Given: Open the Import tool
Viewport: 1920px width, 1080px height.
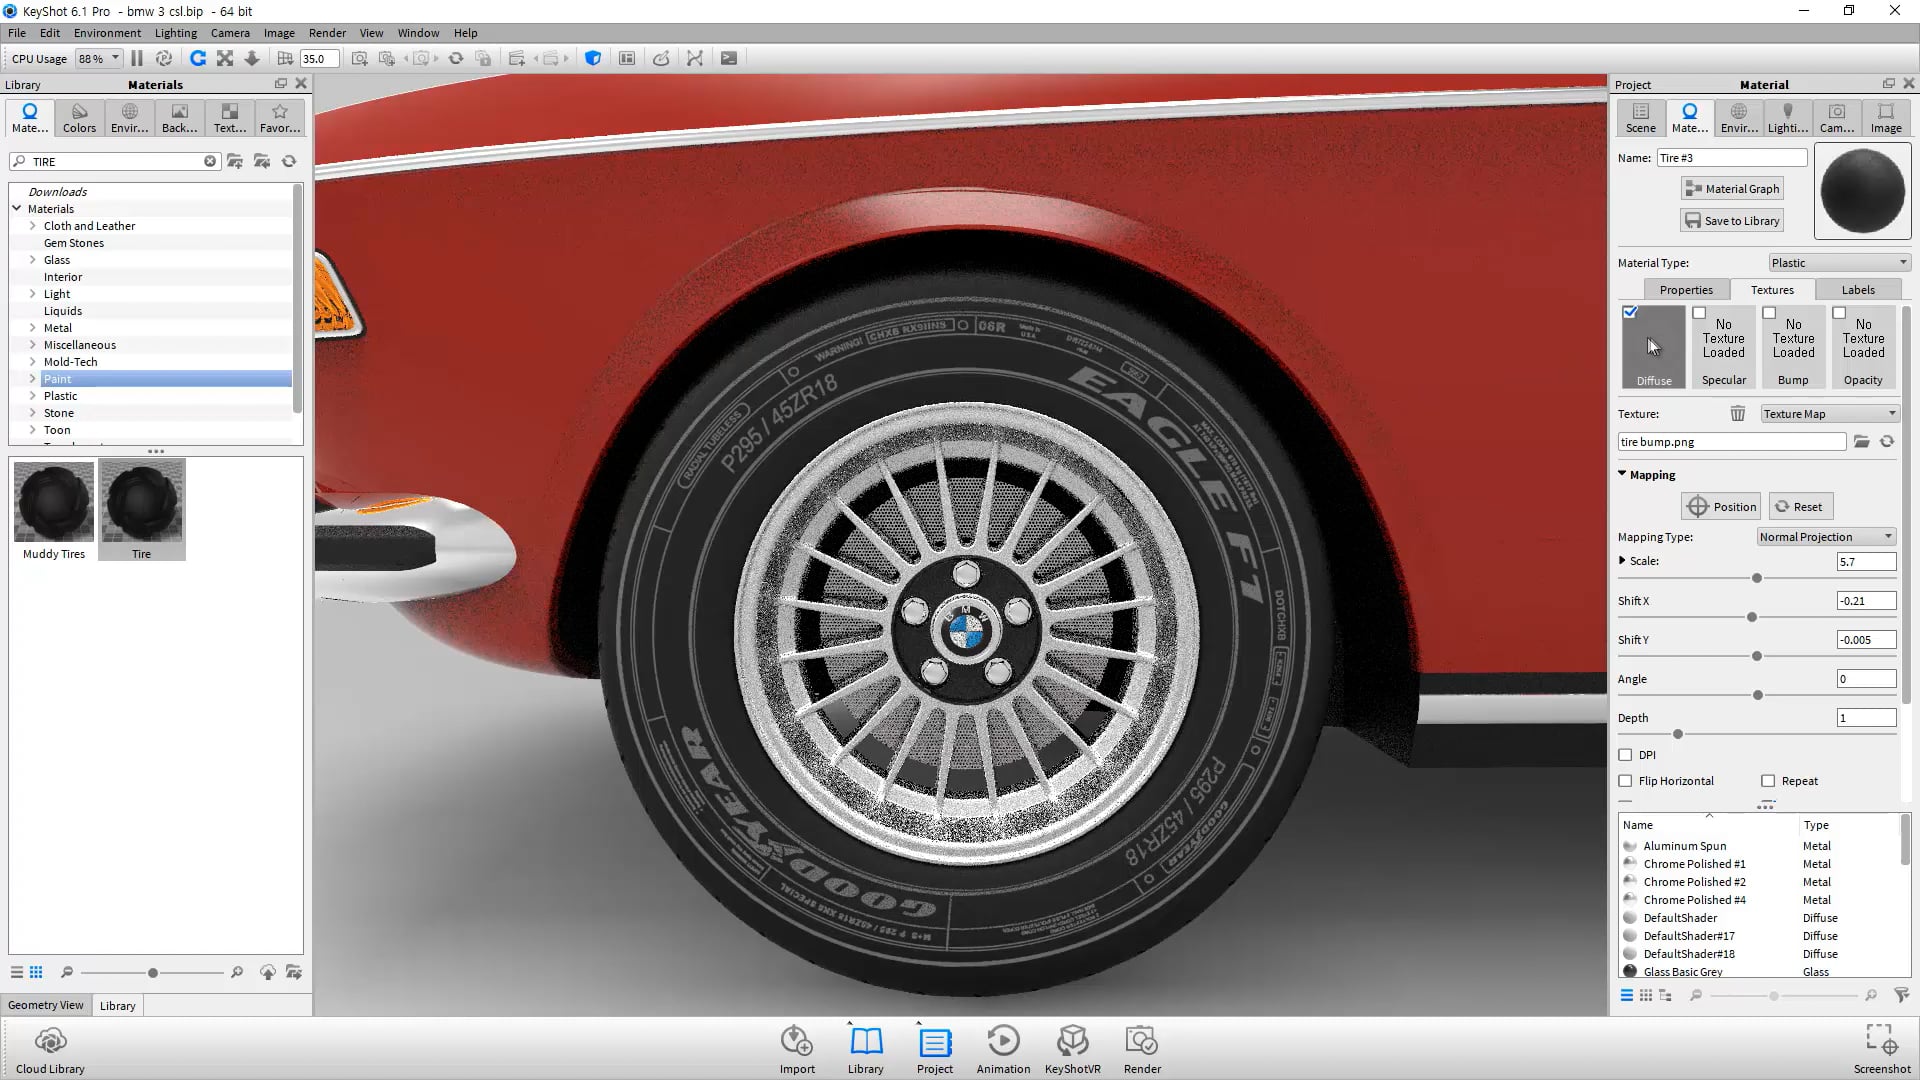Looking at the screenshot, I should coord(797,1050).
